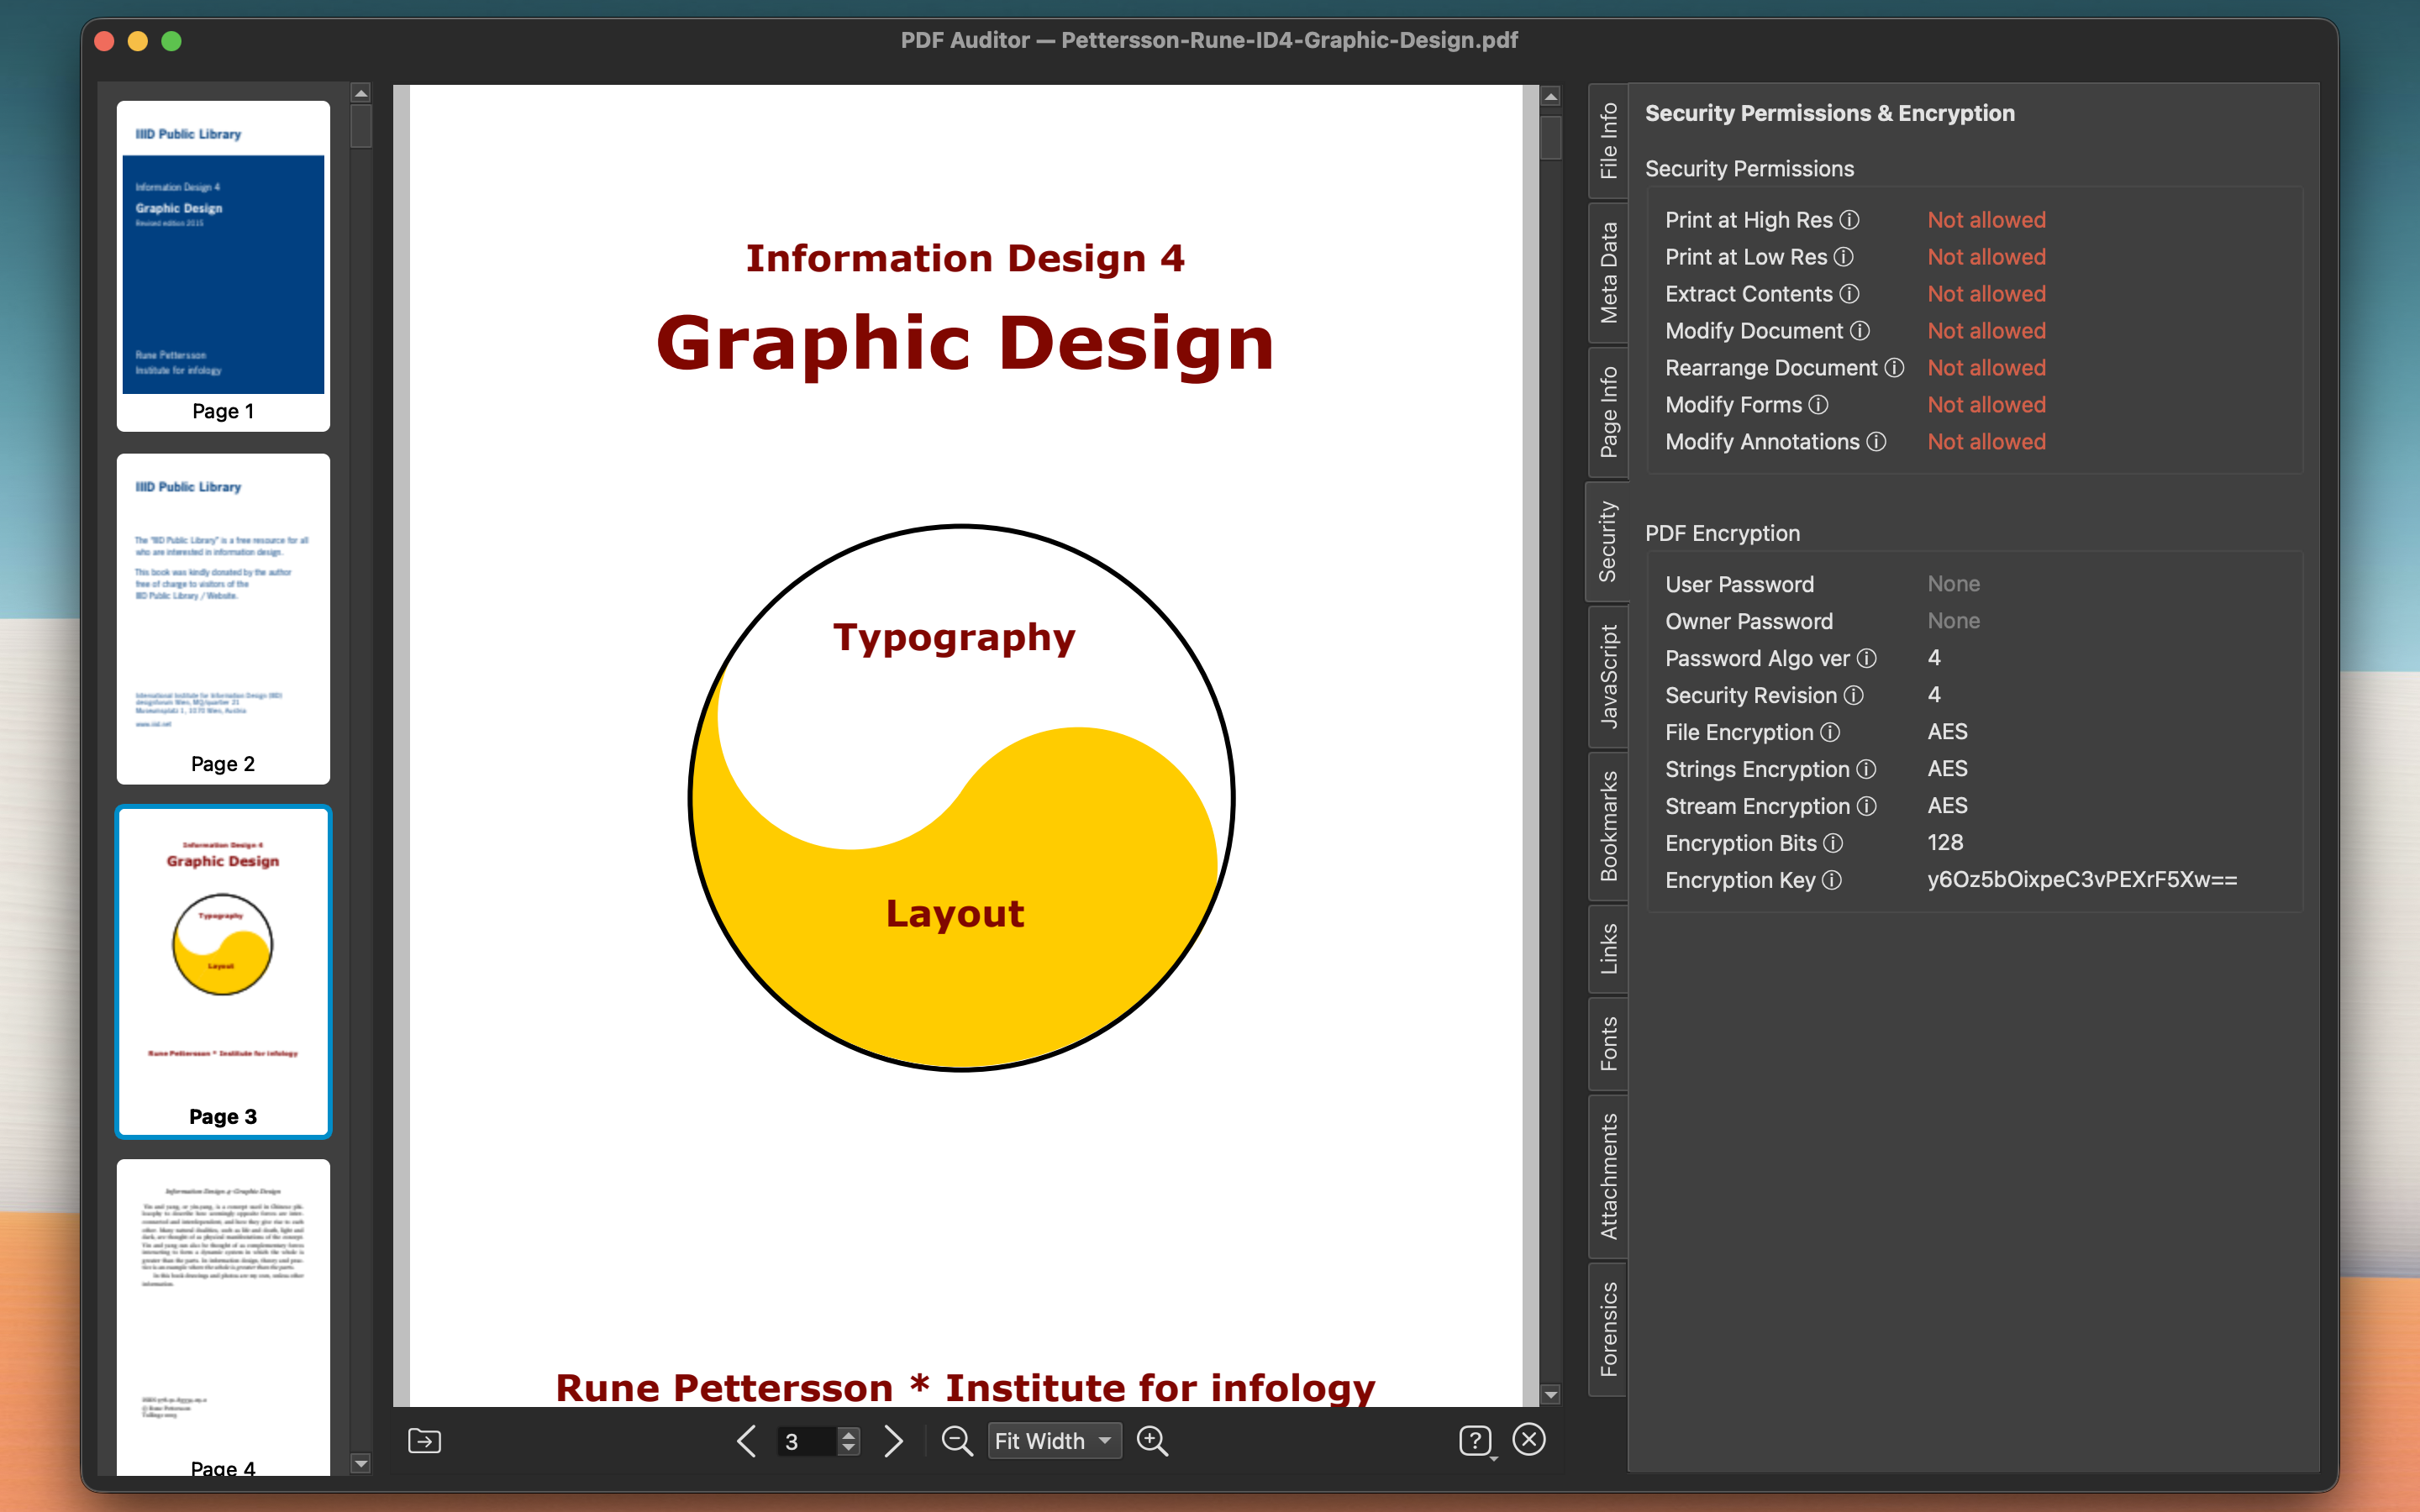Open the Bookmarks panel

click(x=1609, y=820)
